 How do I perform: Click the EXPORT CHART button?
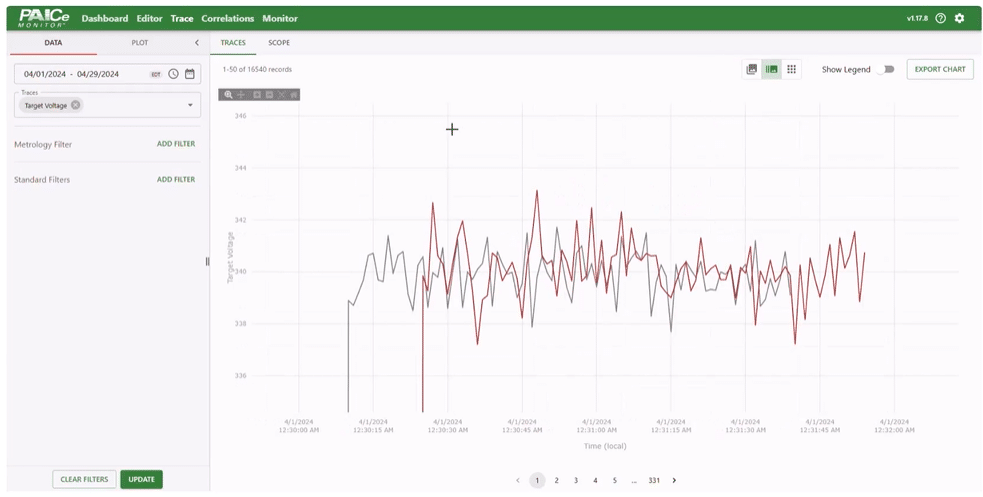pos(940,70)
